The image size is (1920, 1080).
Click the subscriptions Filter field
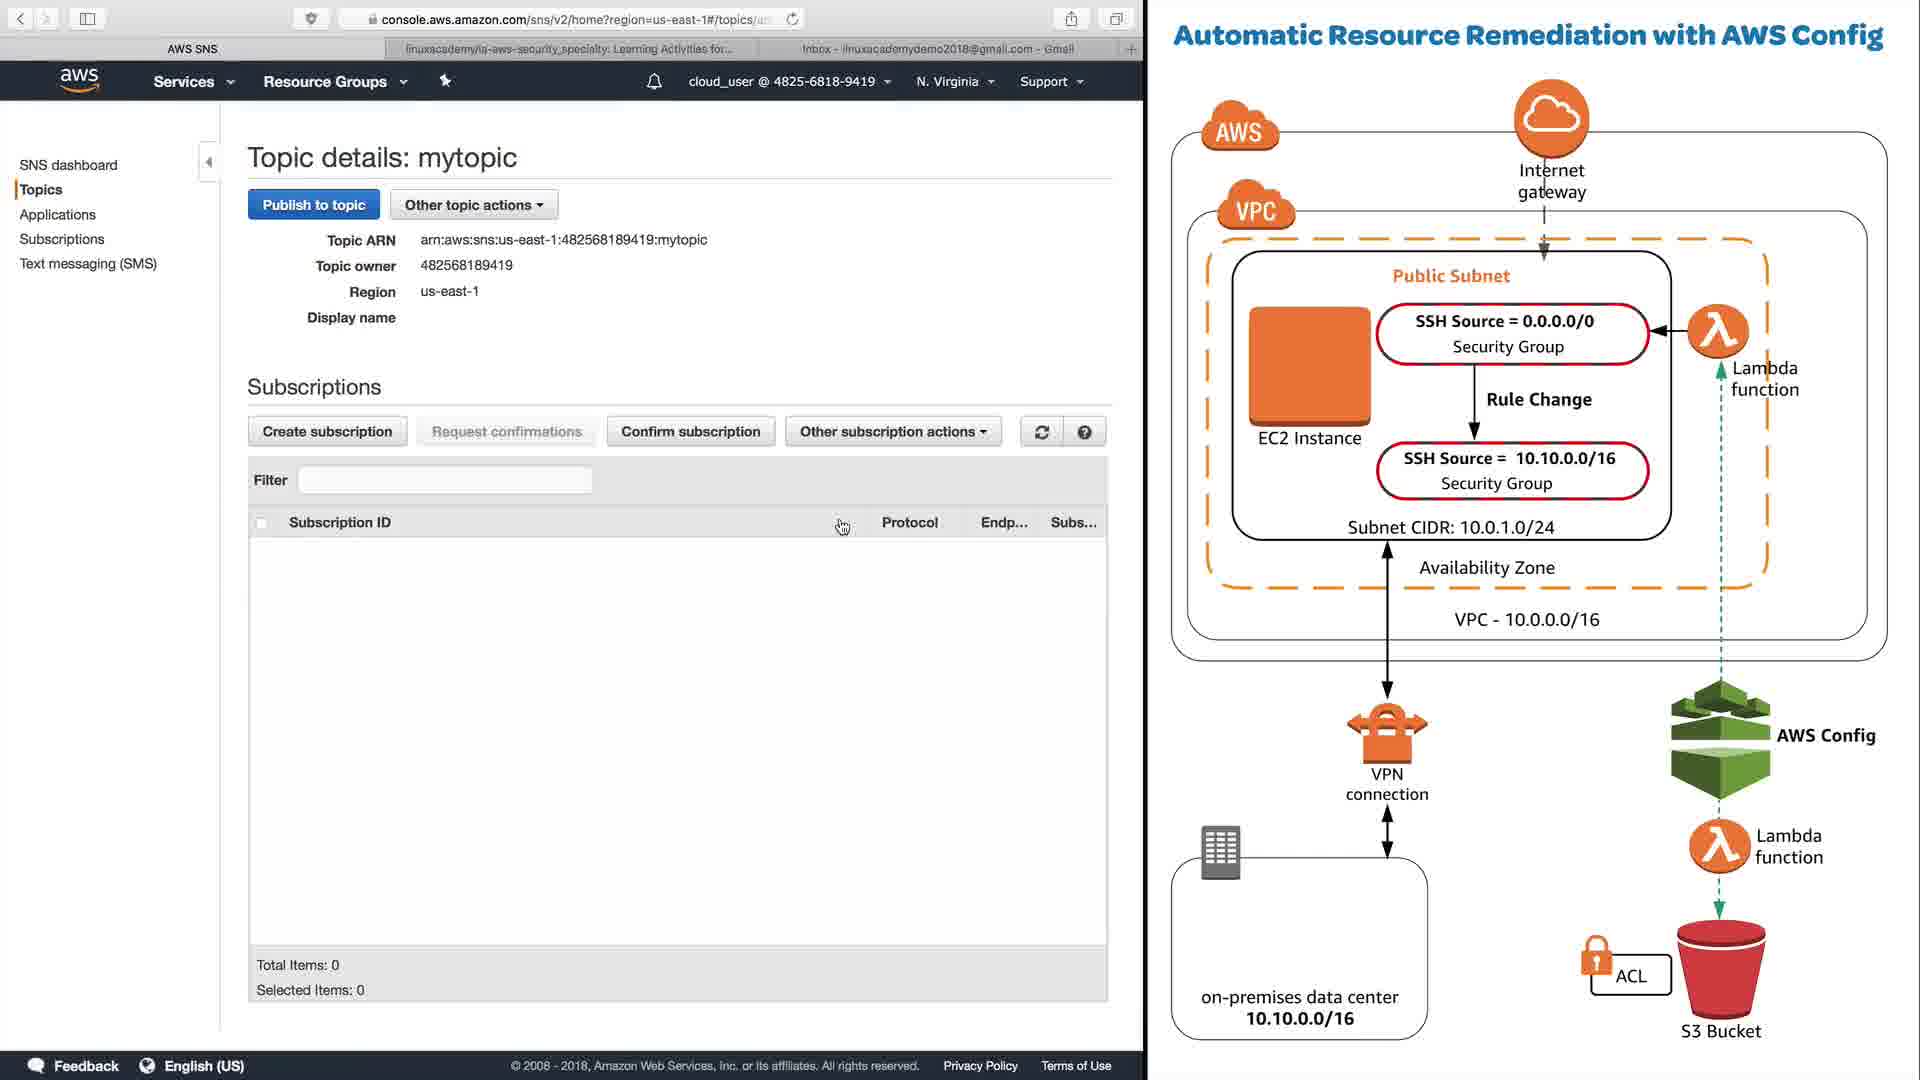pos(445,480)
